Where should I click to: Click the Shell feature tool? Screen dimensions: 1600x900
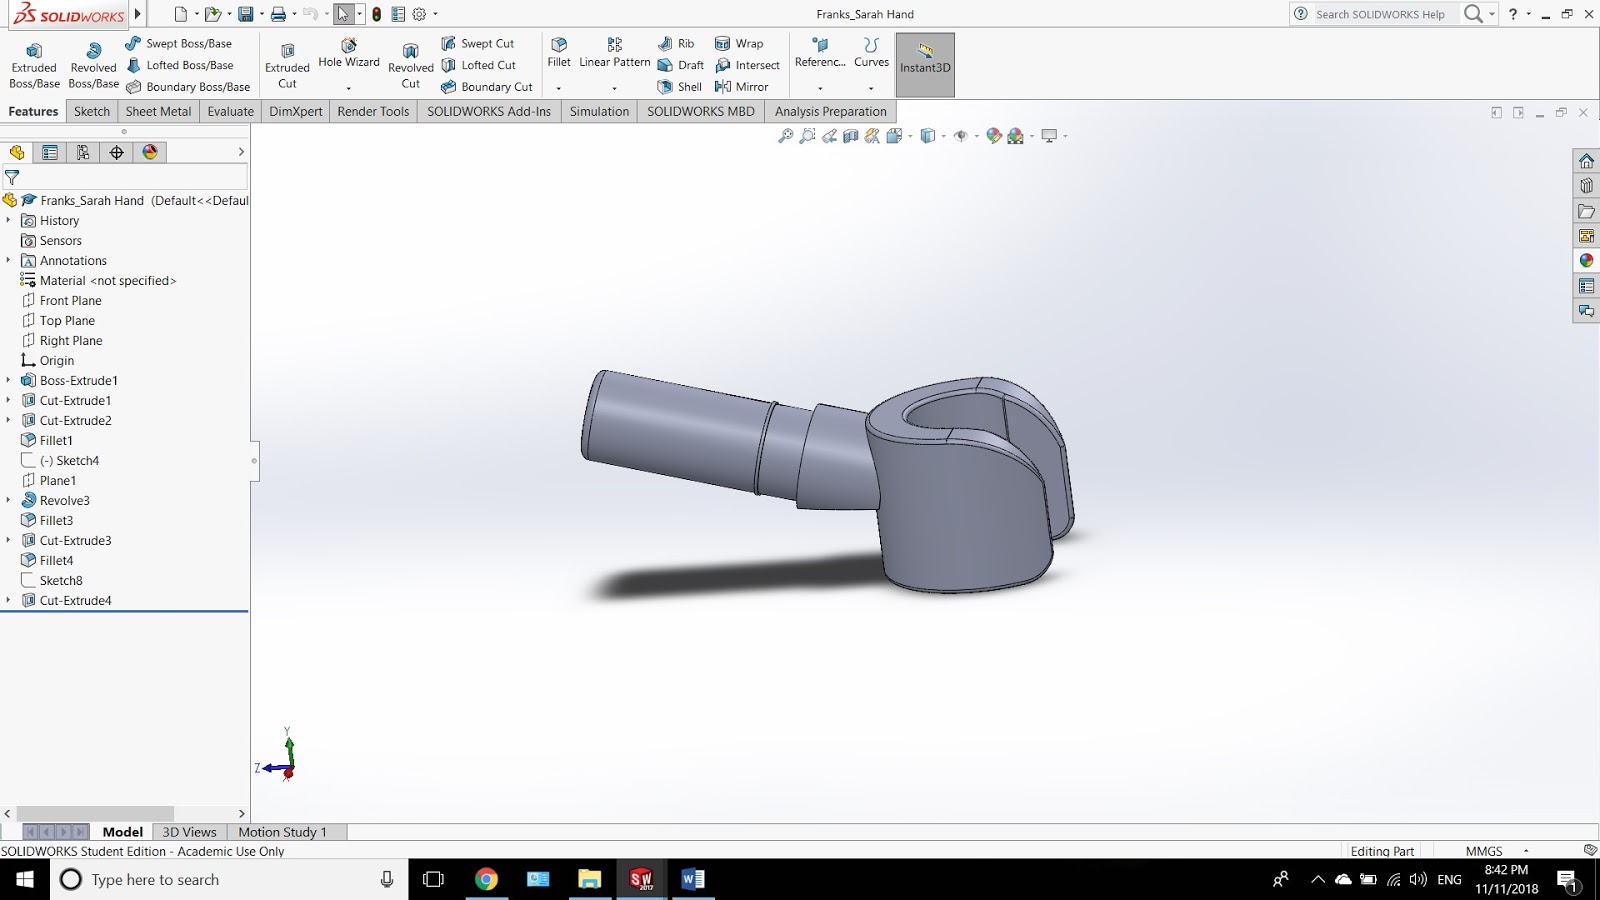[x=680, y=87]
